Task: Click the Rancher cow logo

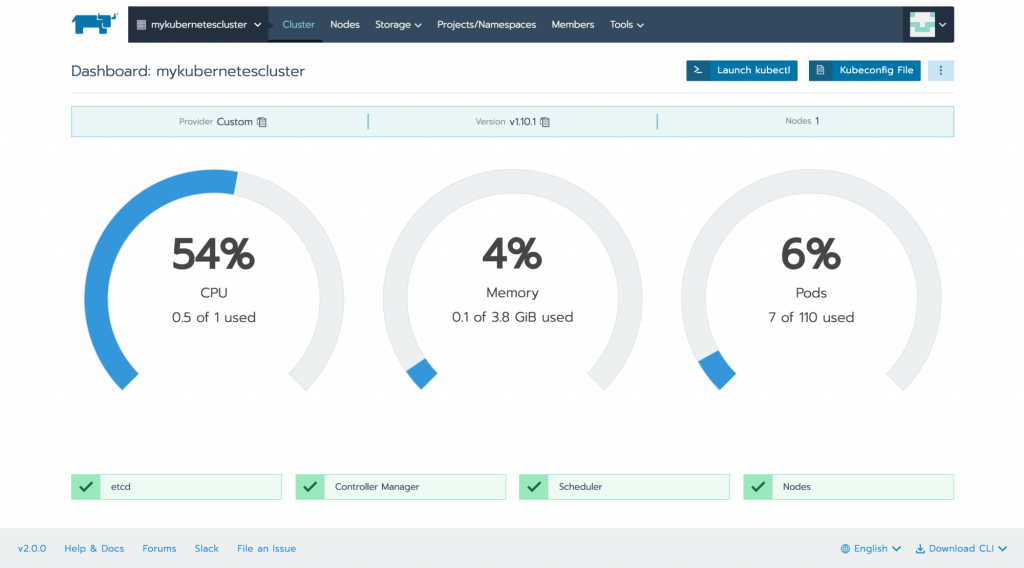Action: (95, 24)
